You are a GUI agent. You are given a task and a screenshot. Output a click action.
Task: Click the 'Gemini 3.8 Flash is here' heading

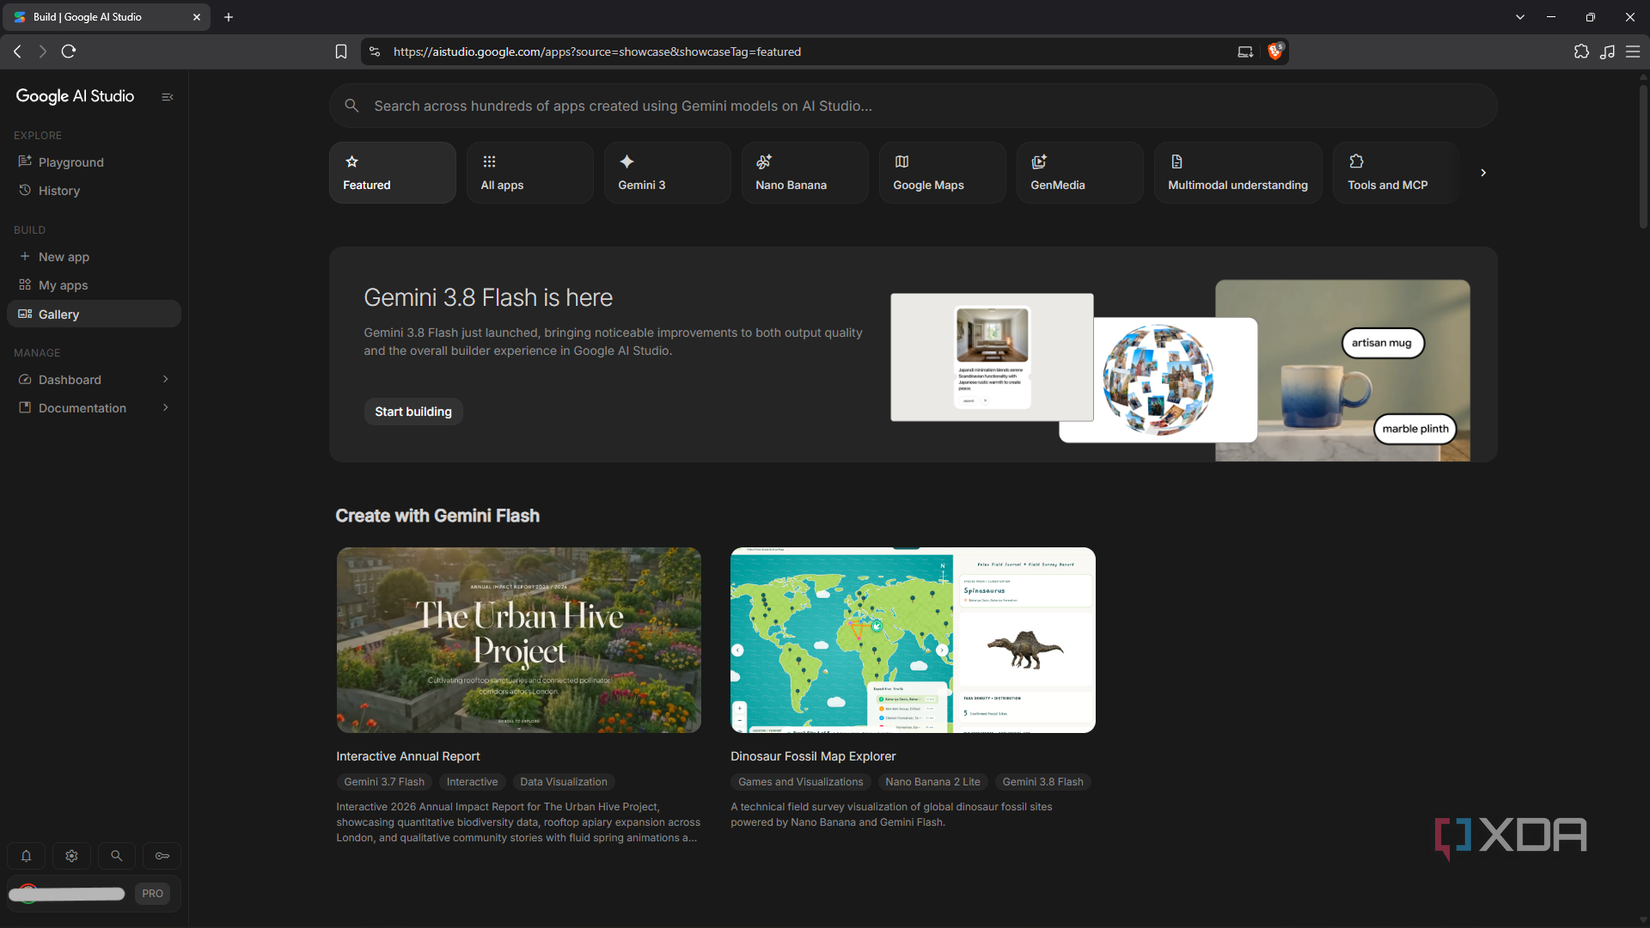point(488,298)
